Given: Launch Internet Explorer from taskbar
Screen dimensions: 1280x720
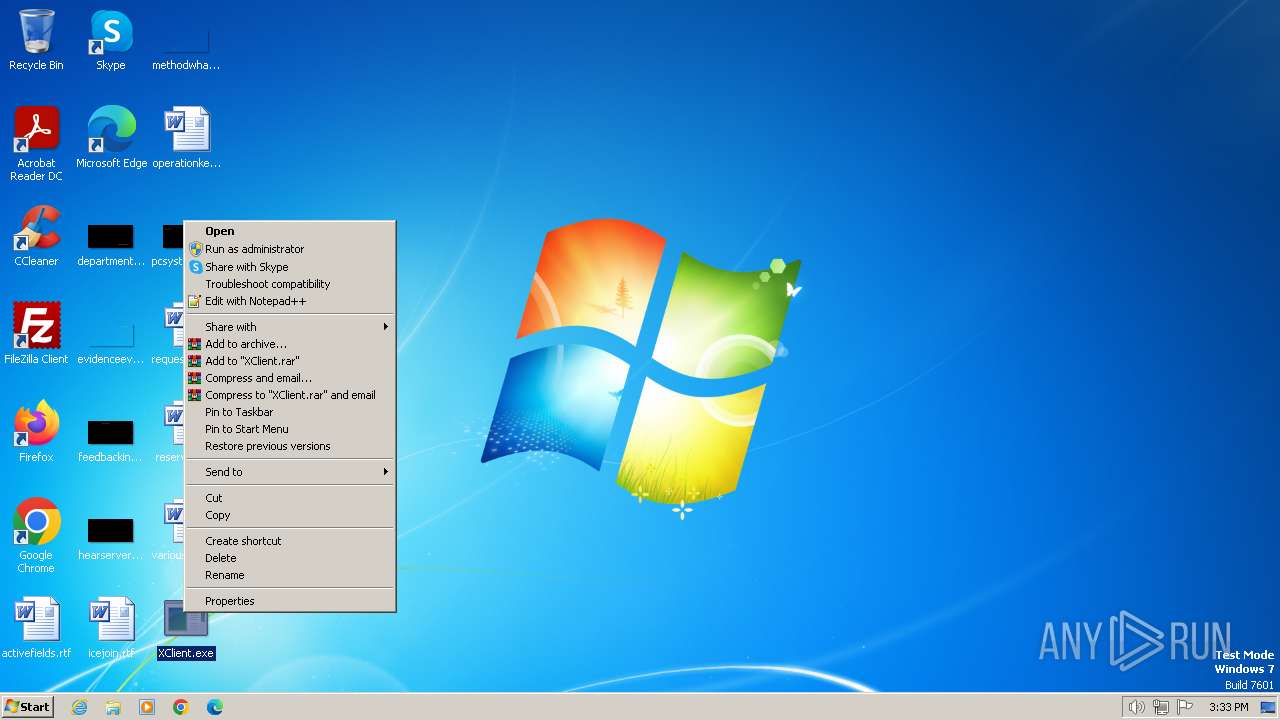Looking at the screenshot, I should (x=79, y=707).
